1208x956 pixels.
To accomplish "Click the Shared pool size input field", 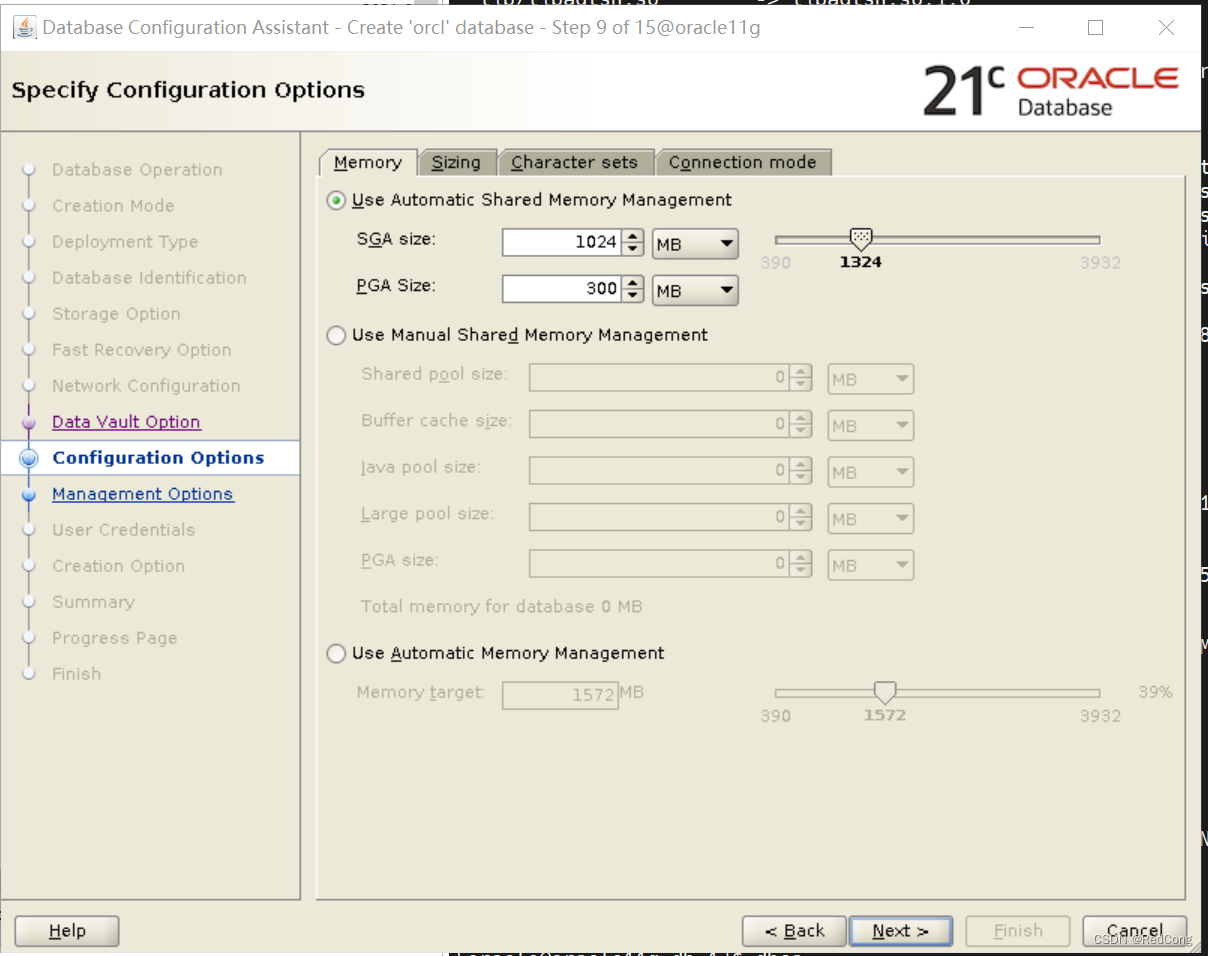I will [659, 379].
